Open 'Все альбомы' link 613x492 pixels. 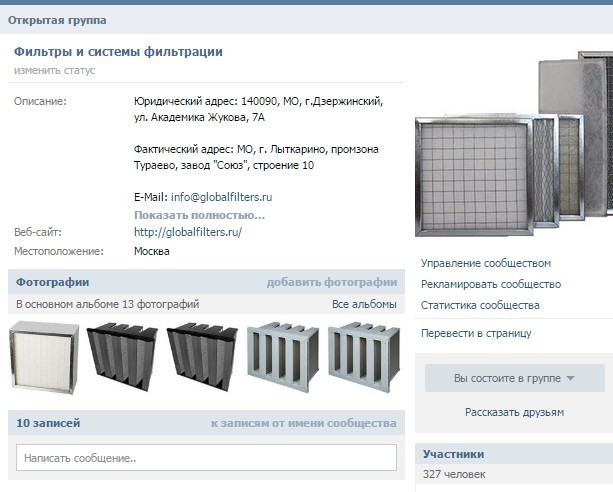pyautogui.click(x=364, y=304)
